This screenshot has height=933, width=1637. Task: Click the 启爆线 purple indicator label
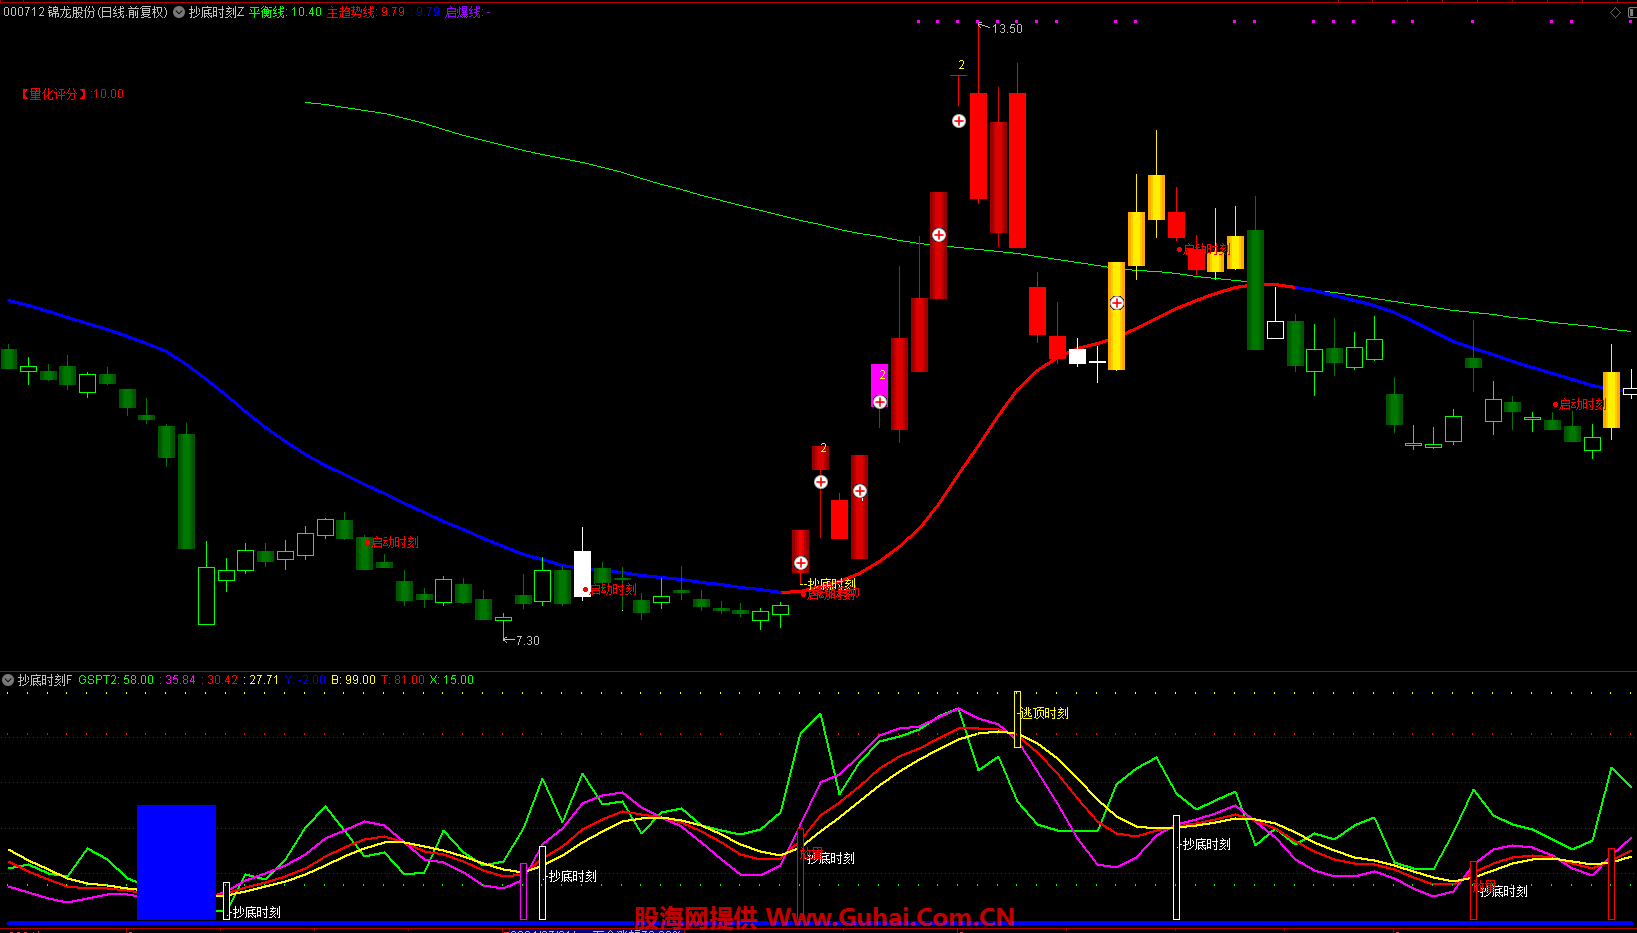pos(467,12)
